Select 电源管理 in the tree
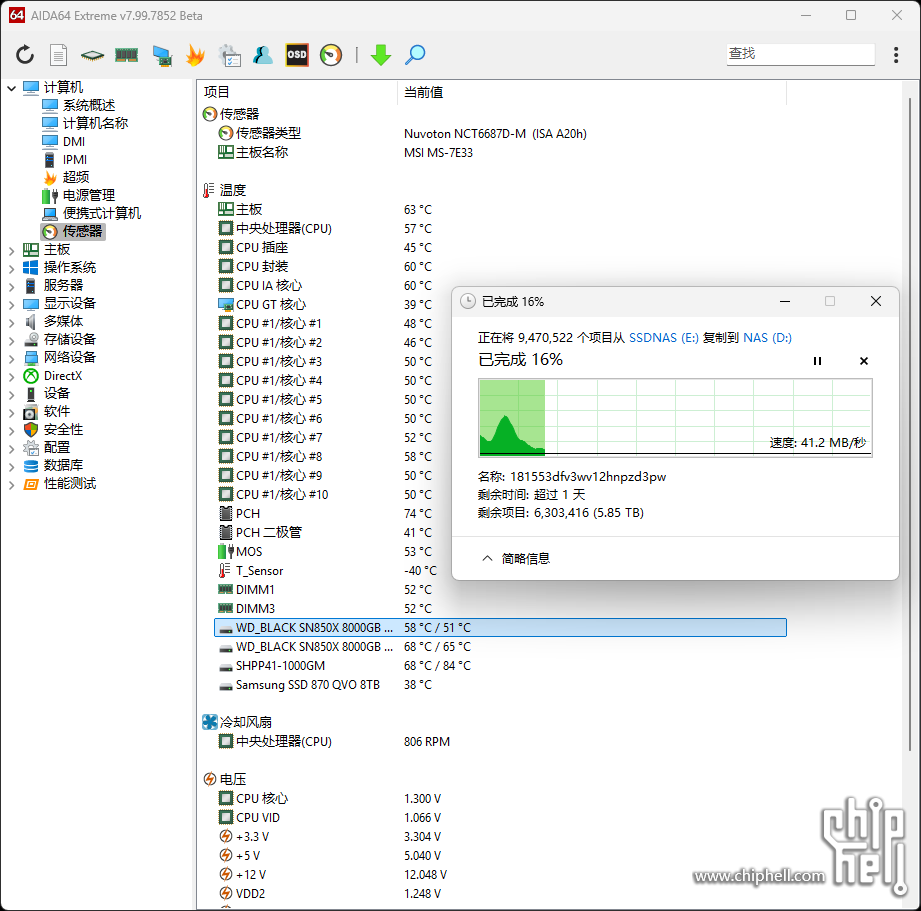This screenshot has width=921, height=911. tap(89, 196)
